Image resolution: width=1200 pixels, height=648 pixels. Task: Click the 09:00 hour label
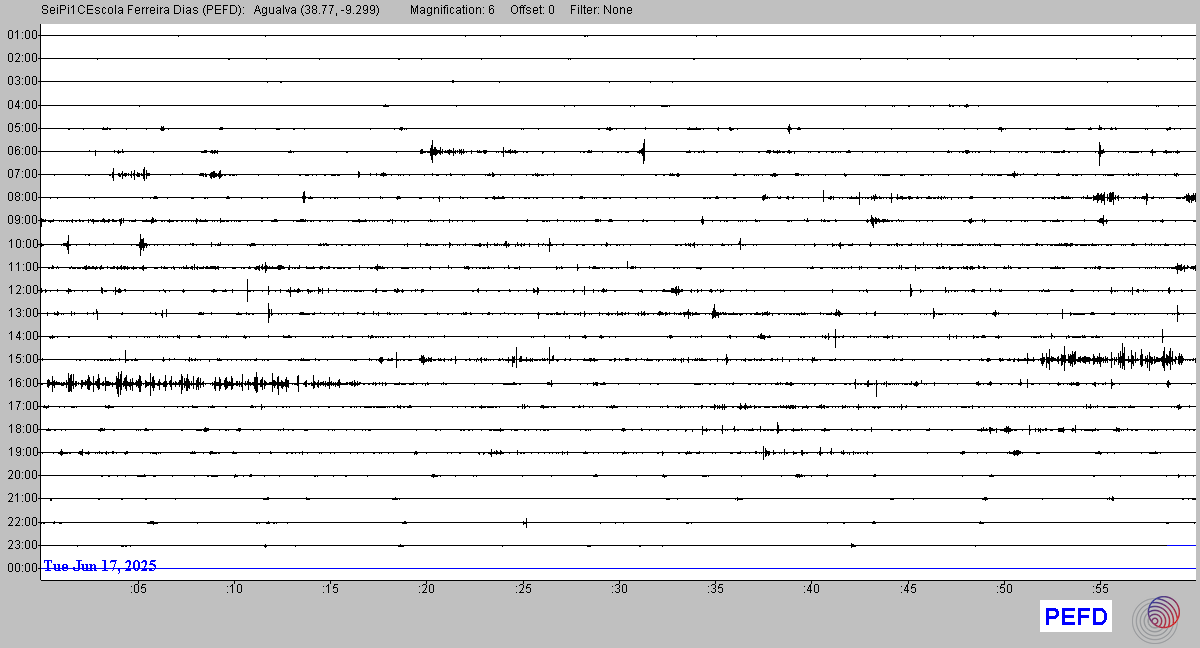pyautogui.click(x=22, y=220)
